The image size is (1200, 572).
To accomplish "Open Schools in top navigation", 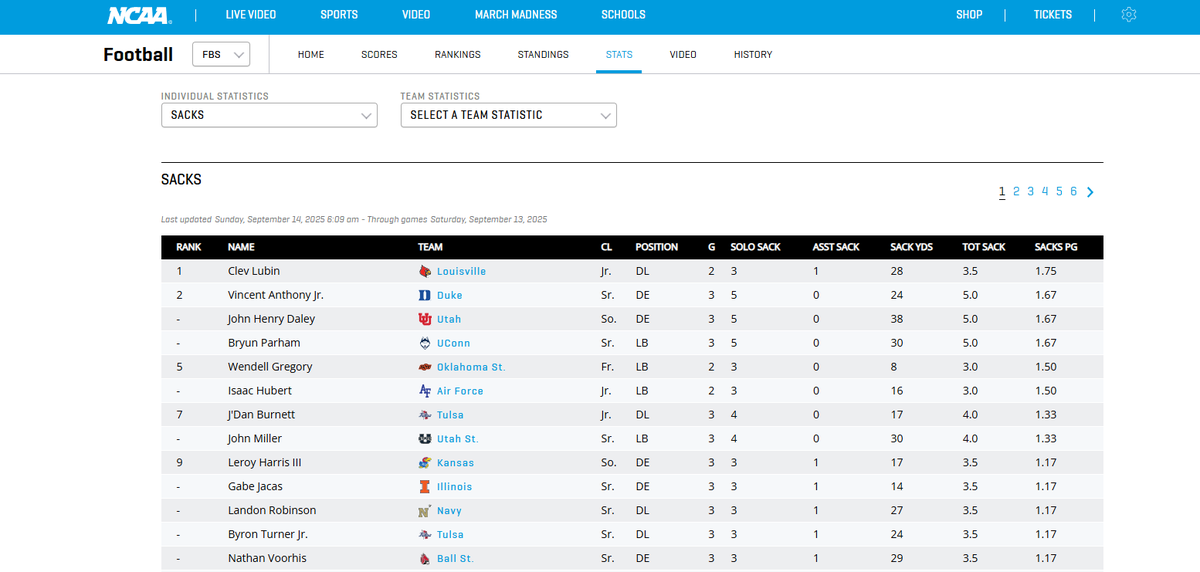I will pos(623,15).
